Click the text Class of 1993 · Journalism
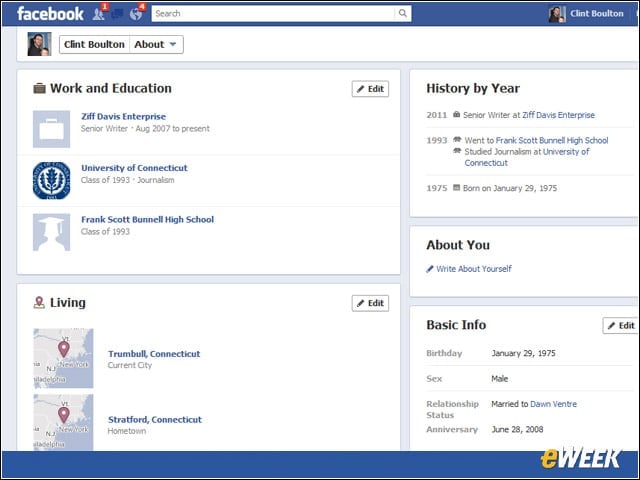This screenshot has height=480, width=640. pyautogui.click(x=127, y=180)
